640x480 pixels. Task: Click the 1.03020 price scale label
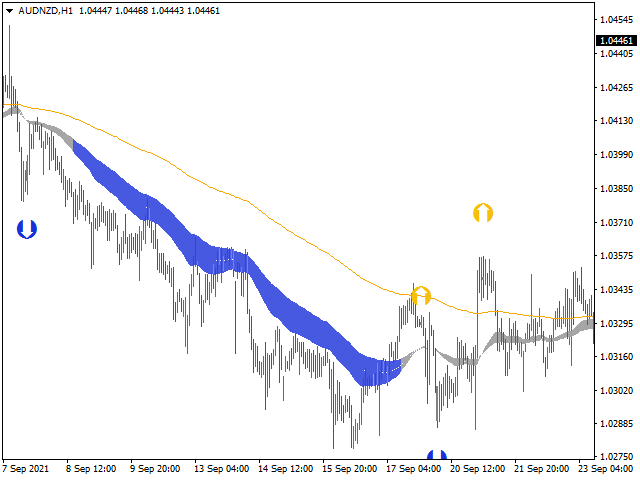(616, 390)
